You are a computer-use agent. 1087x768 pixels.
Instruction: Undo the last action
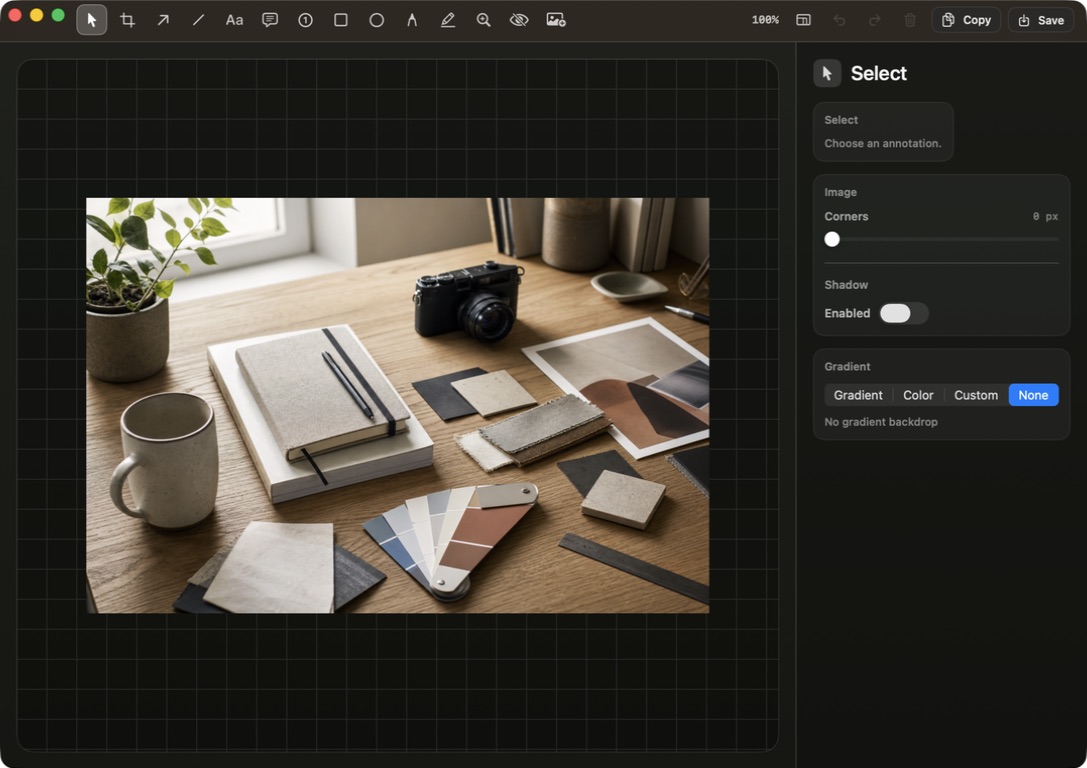coord(840,20)
